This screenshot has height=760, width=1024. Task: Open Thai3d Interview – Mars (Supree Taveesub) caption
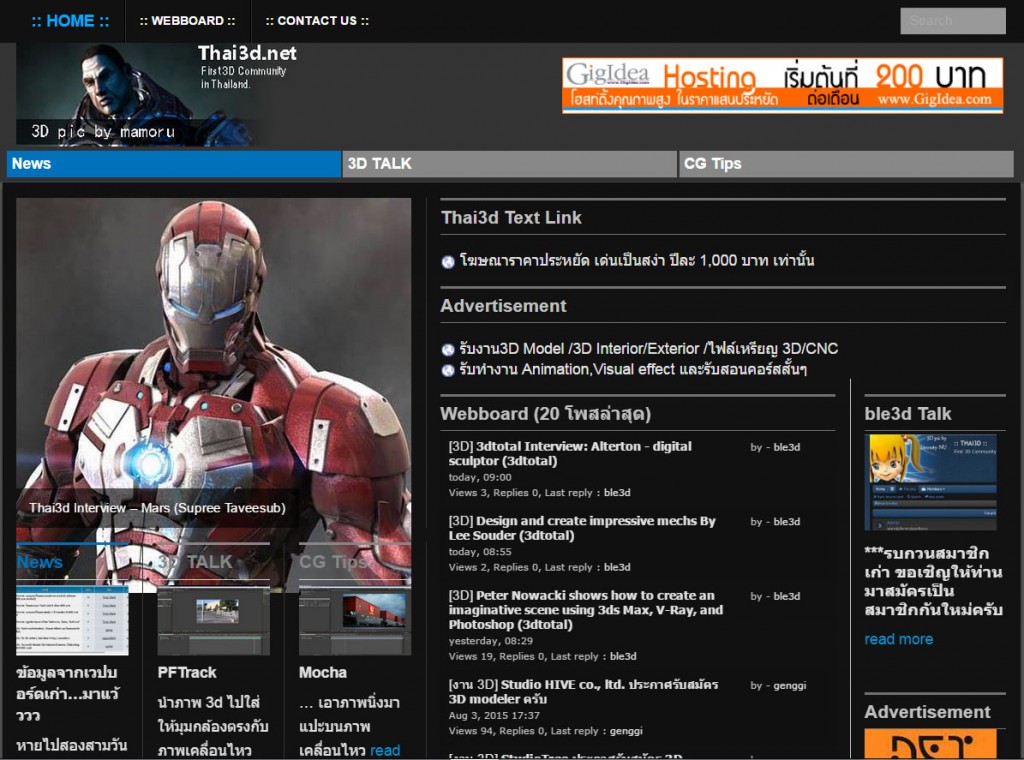coord(157,508)
